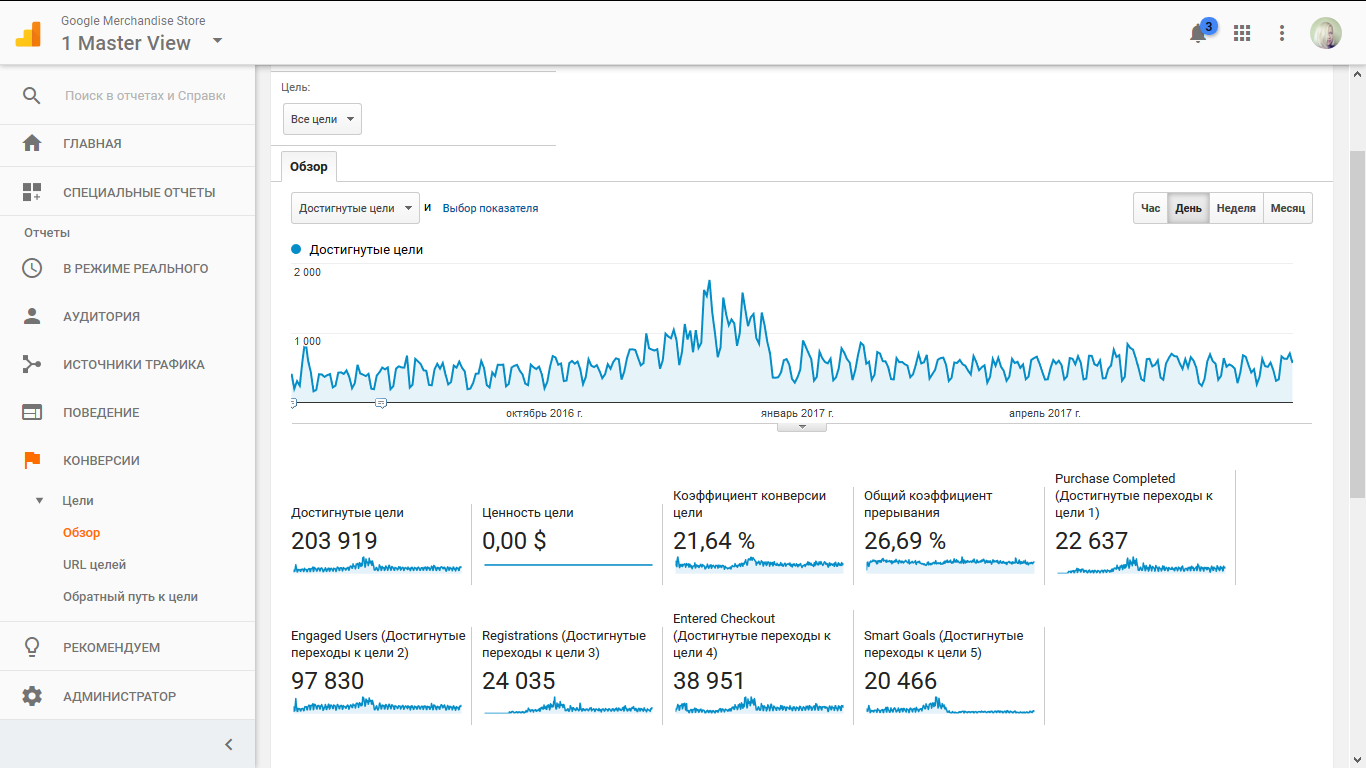This screenshot has width=1366, height=768.
Task: Toggle chart granularity to Месяц
Action: tap(1287, 208)
